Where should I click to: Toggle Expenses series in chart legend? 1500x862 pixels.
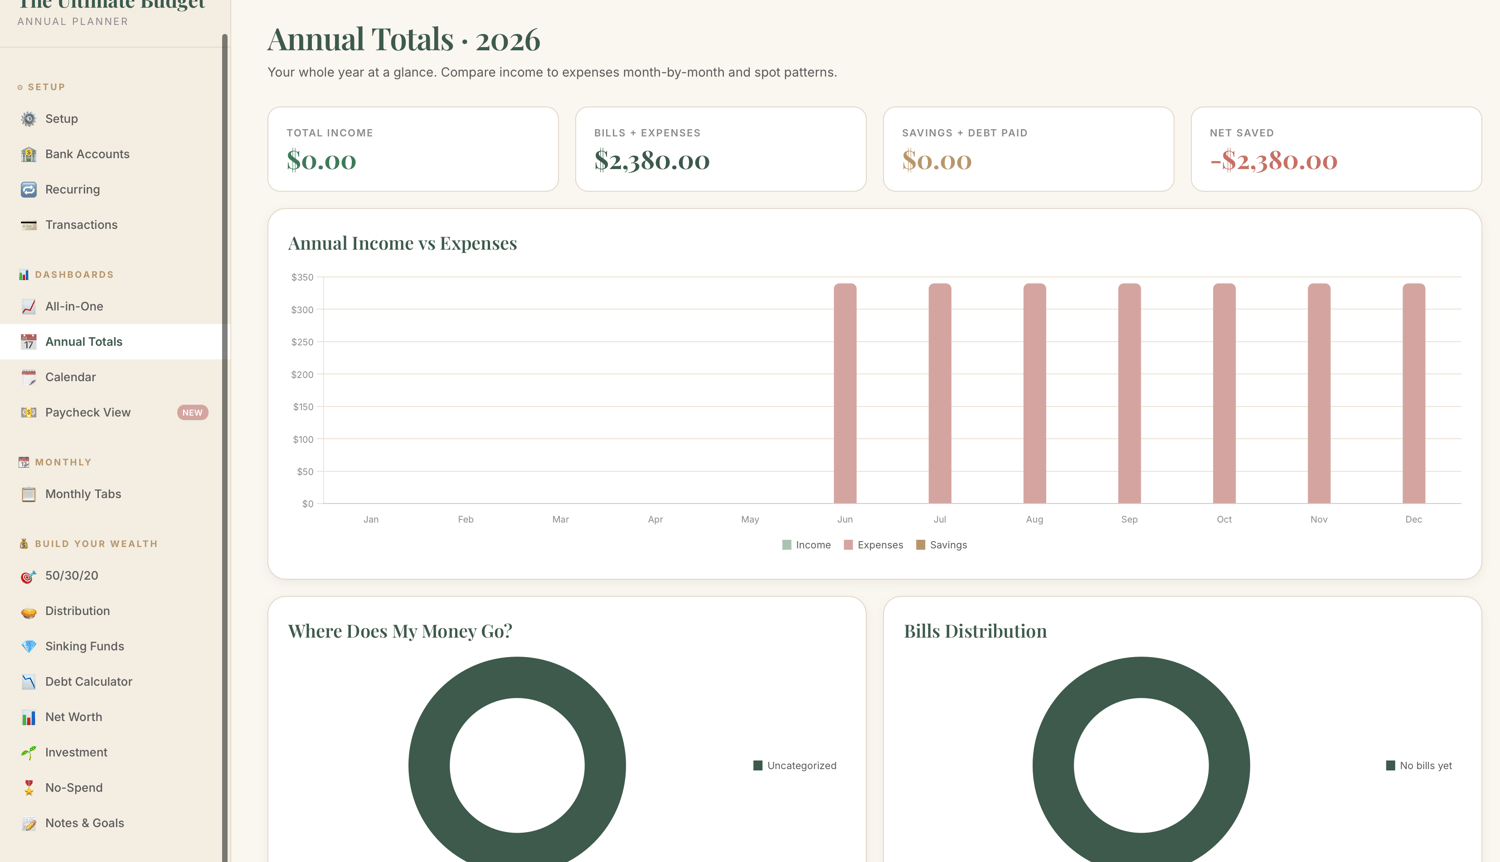point(873,545)
